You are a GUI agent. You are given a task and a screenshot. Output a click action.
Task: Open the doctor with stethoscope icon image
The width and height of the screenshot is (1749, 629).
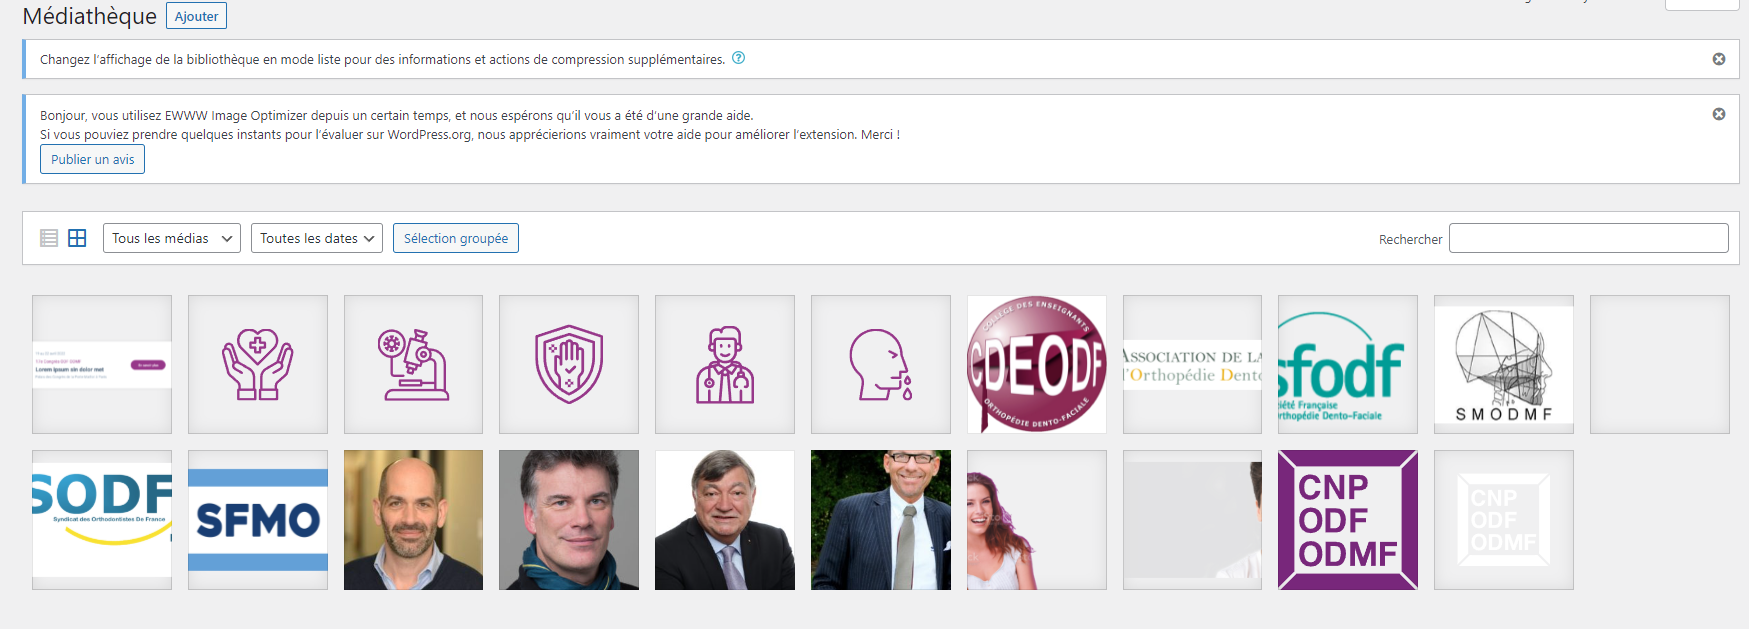(x=724, y=364)
